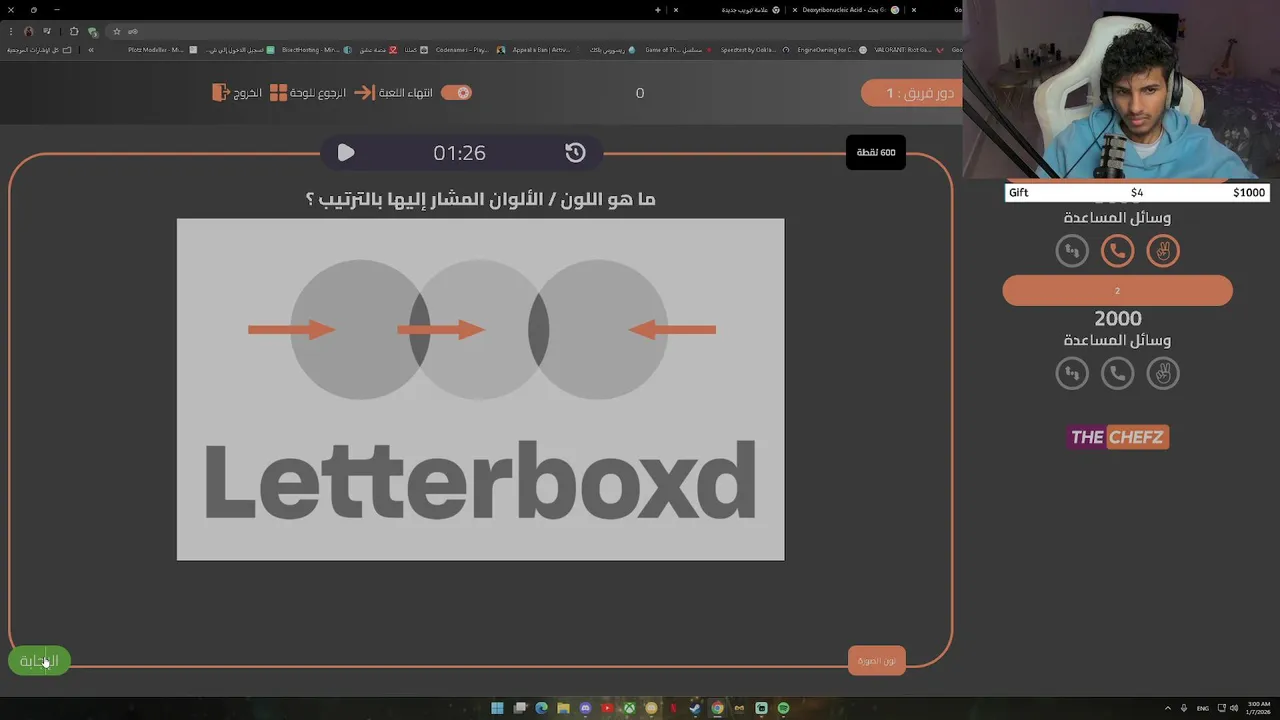Go back to board via الرجوع للوحة

(308, 92)
